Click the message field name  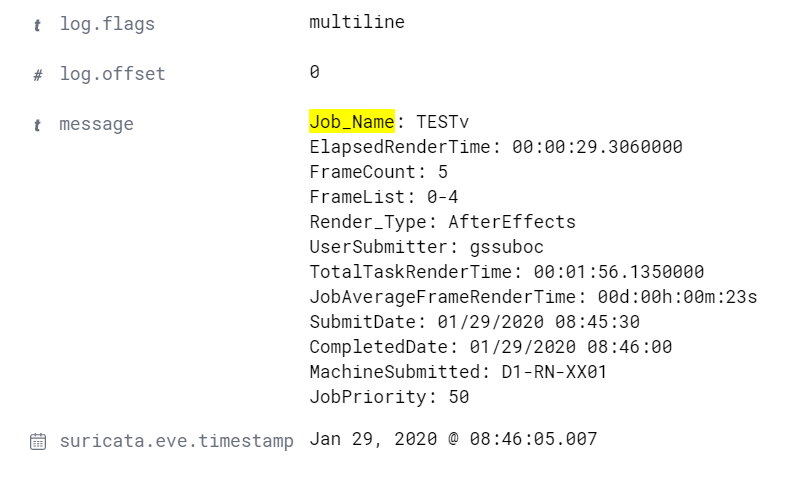click(x=97, y=124)
